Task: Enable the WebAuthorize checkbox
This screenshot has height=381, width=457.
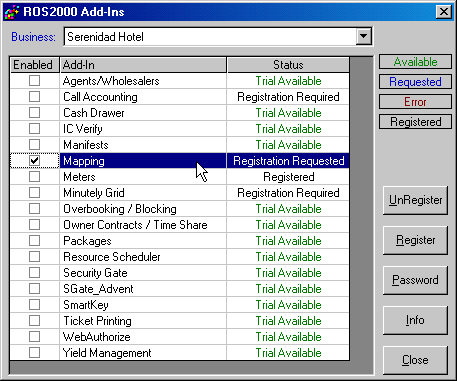Action: coord(34,337)
